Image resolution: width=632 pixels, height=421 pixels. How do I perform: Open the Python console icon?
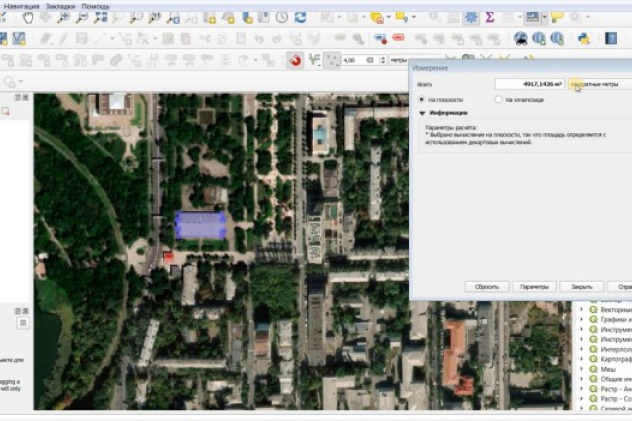584,39
